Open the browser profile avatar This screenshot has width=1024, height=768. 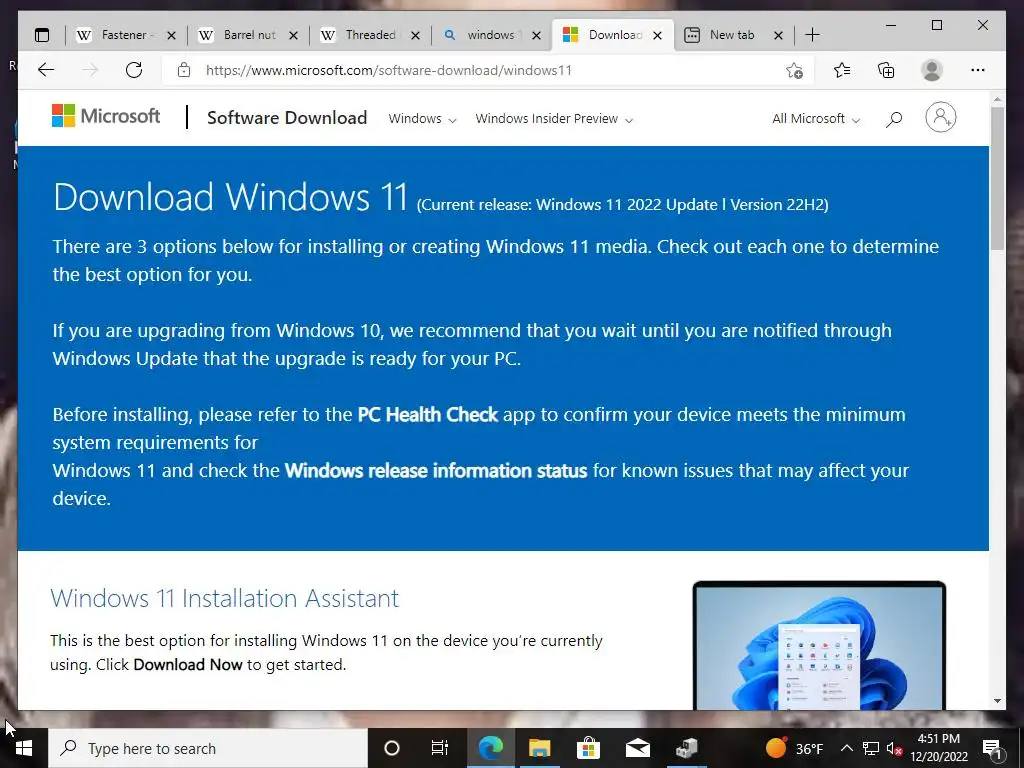point(932,70)
